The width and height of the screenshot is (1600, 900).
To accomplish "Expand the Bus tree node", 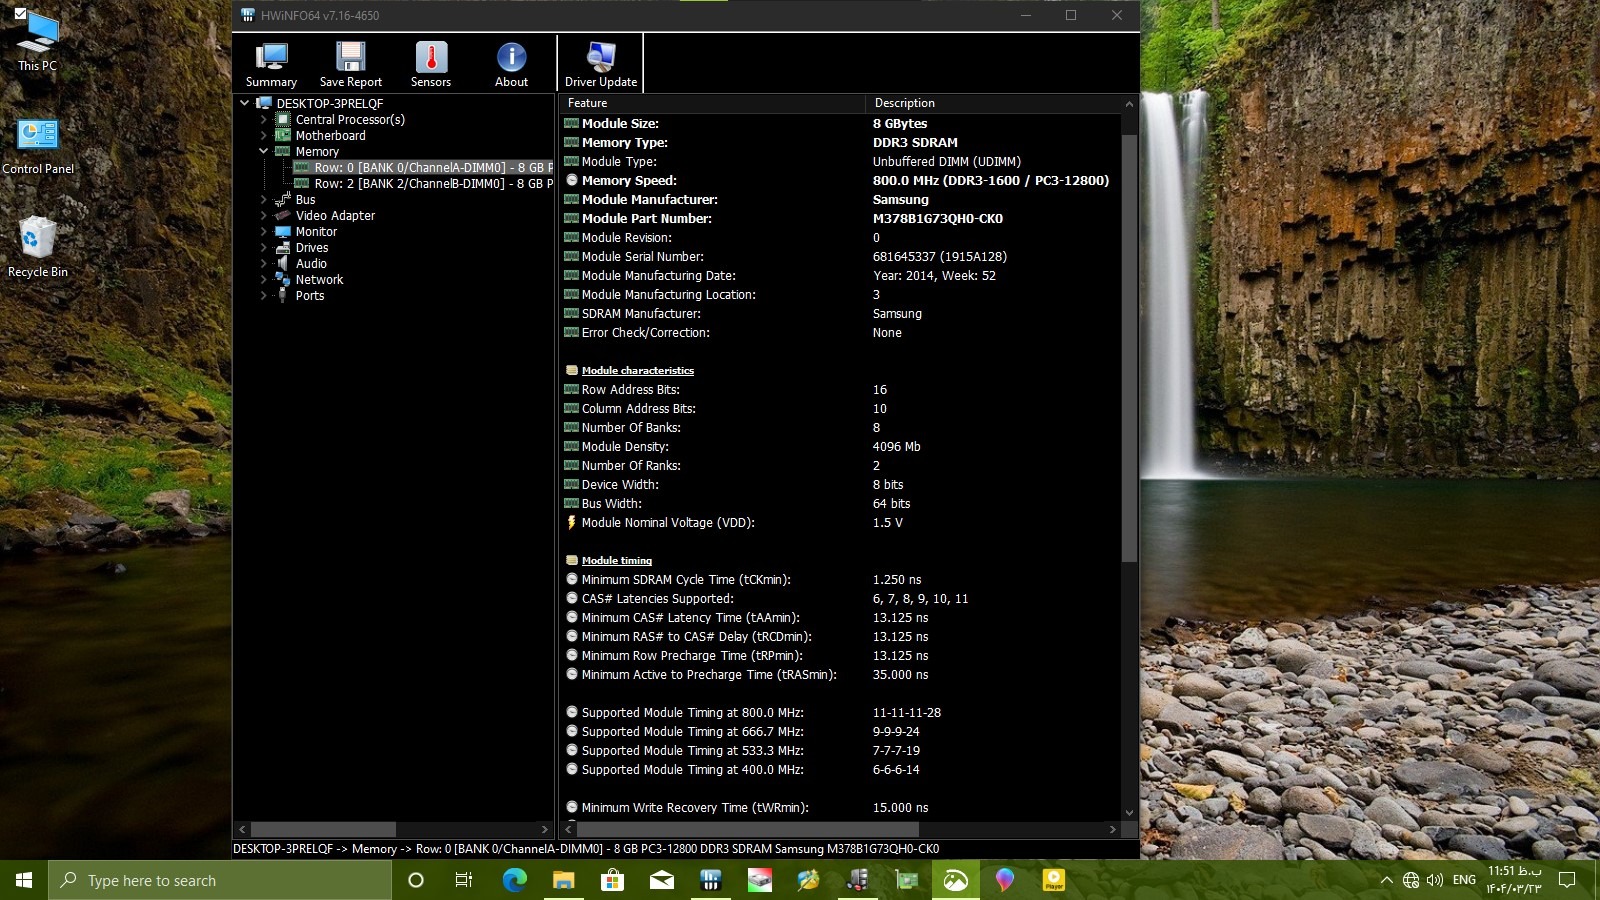I will coord(264,200).
